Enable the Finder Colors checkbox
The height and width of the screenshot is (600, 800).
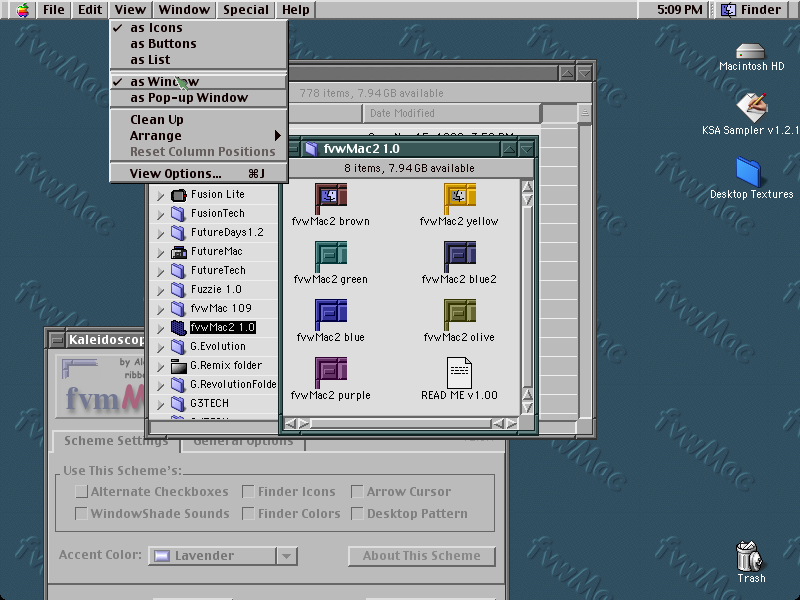(248, 513)
